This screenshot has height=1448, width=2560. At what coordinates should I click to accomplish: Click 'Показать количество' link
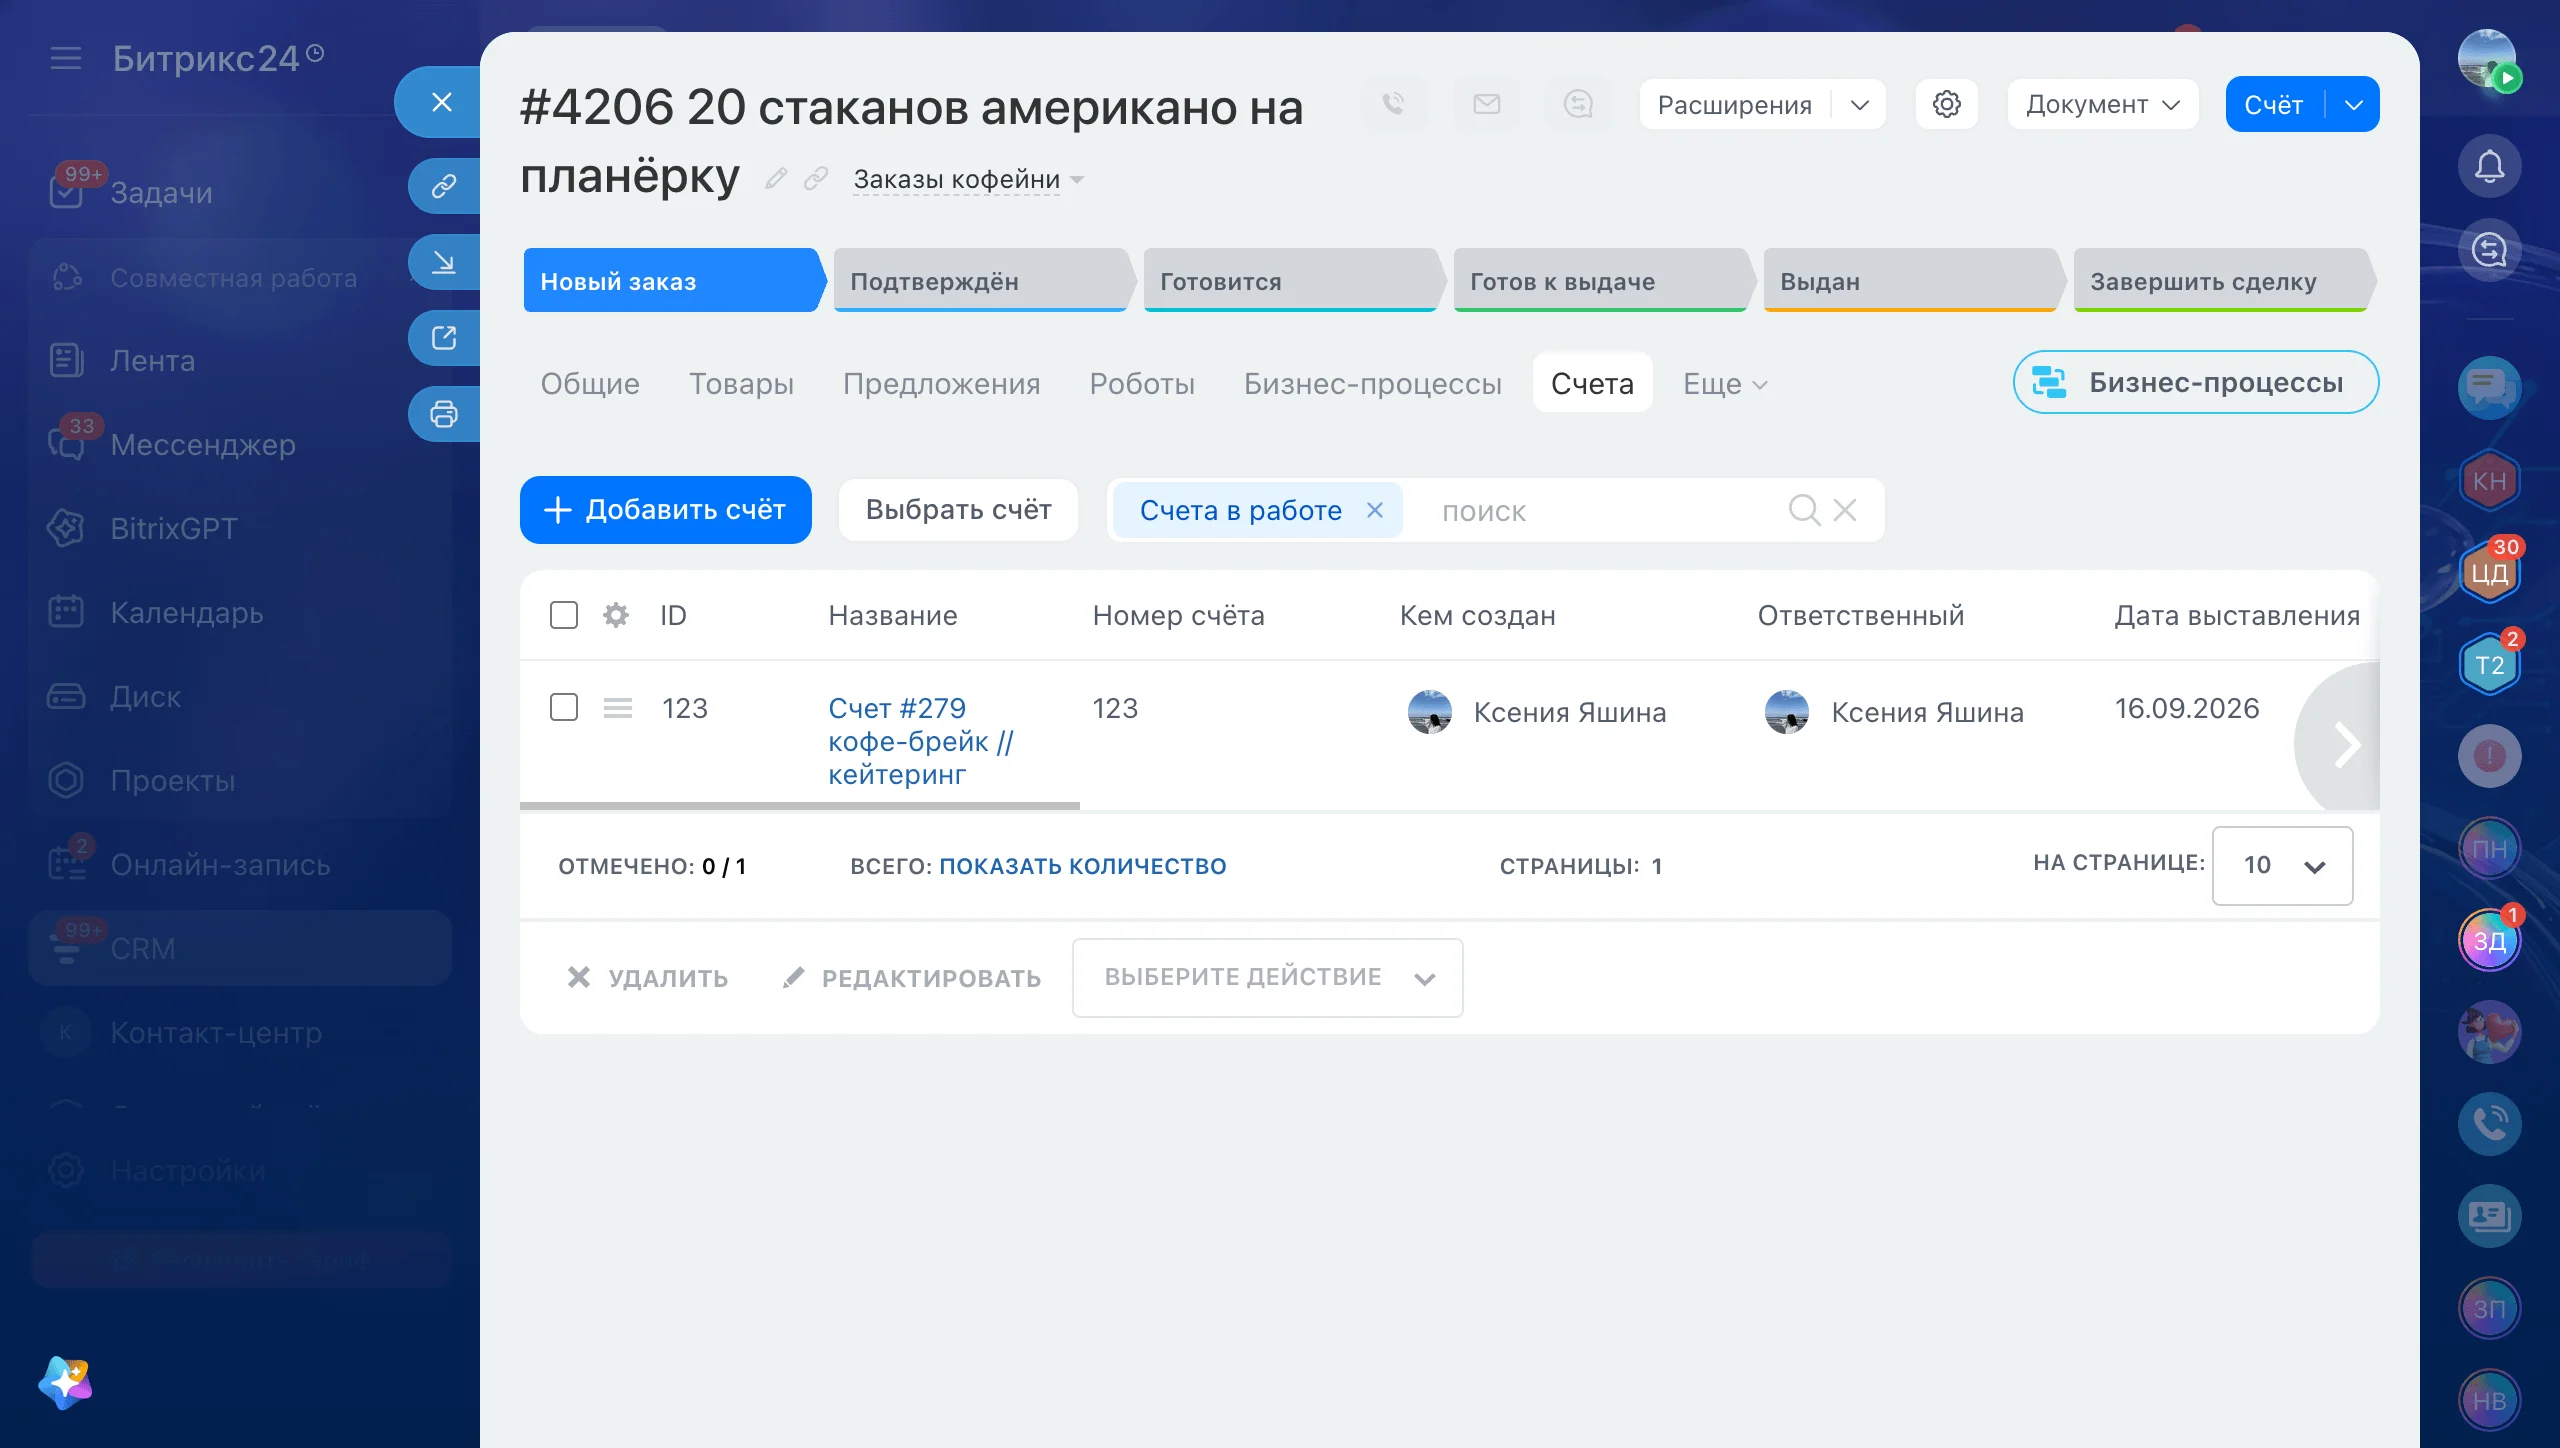1082,866
